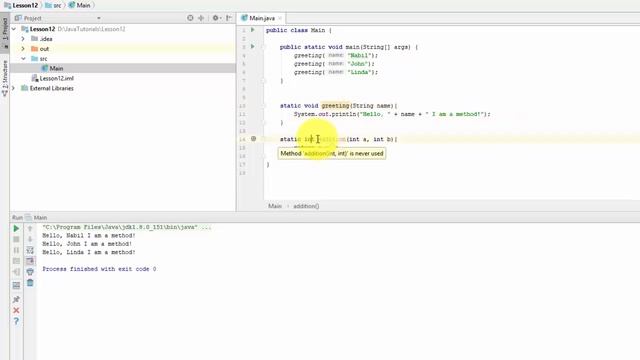Select the out folder row
The height and width of the screenshot is (360, 640).
pyautogui.click(x=122, y=49)
